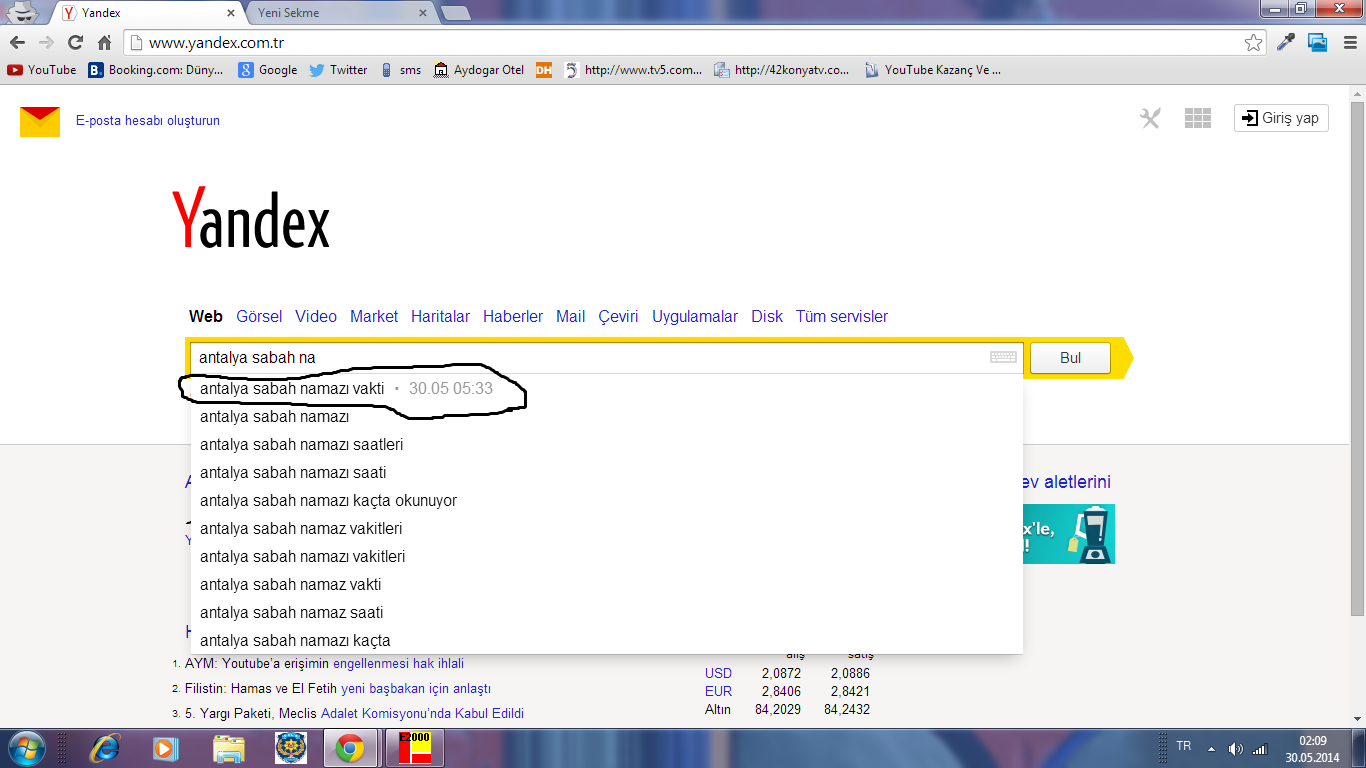Screen dimensions: 1366x768
Task: Open the 42konyatv bookmark
Action: pos(782,70)
